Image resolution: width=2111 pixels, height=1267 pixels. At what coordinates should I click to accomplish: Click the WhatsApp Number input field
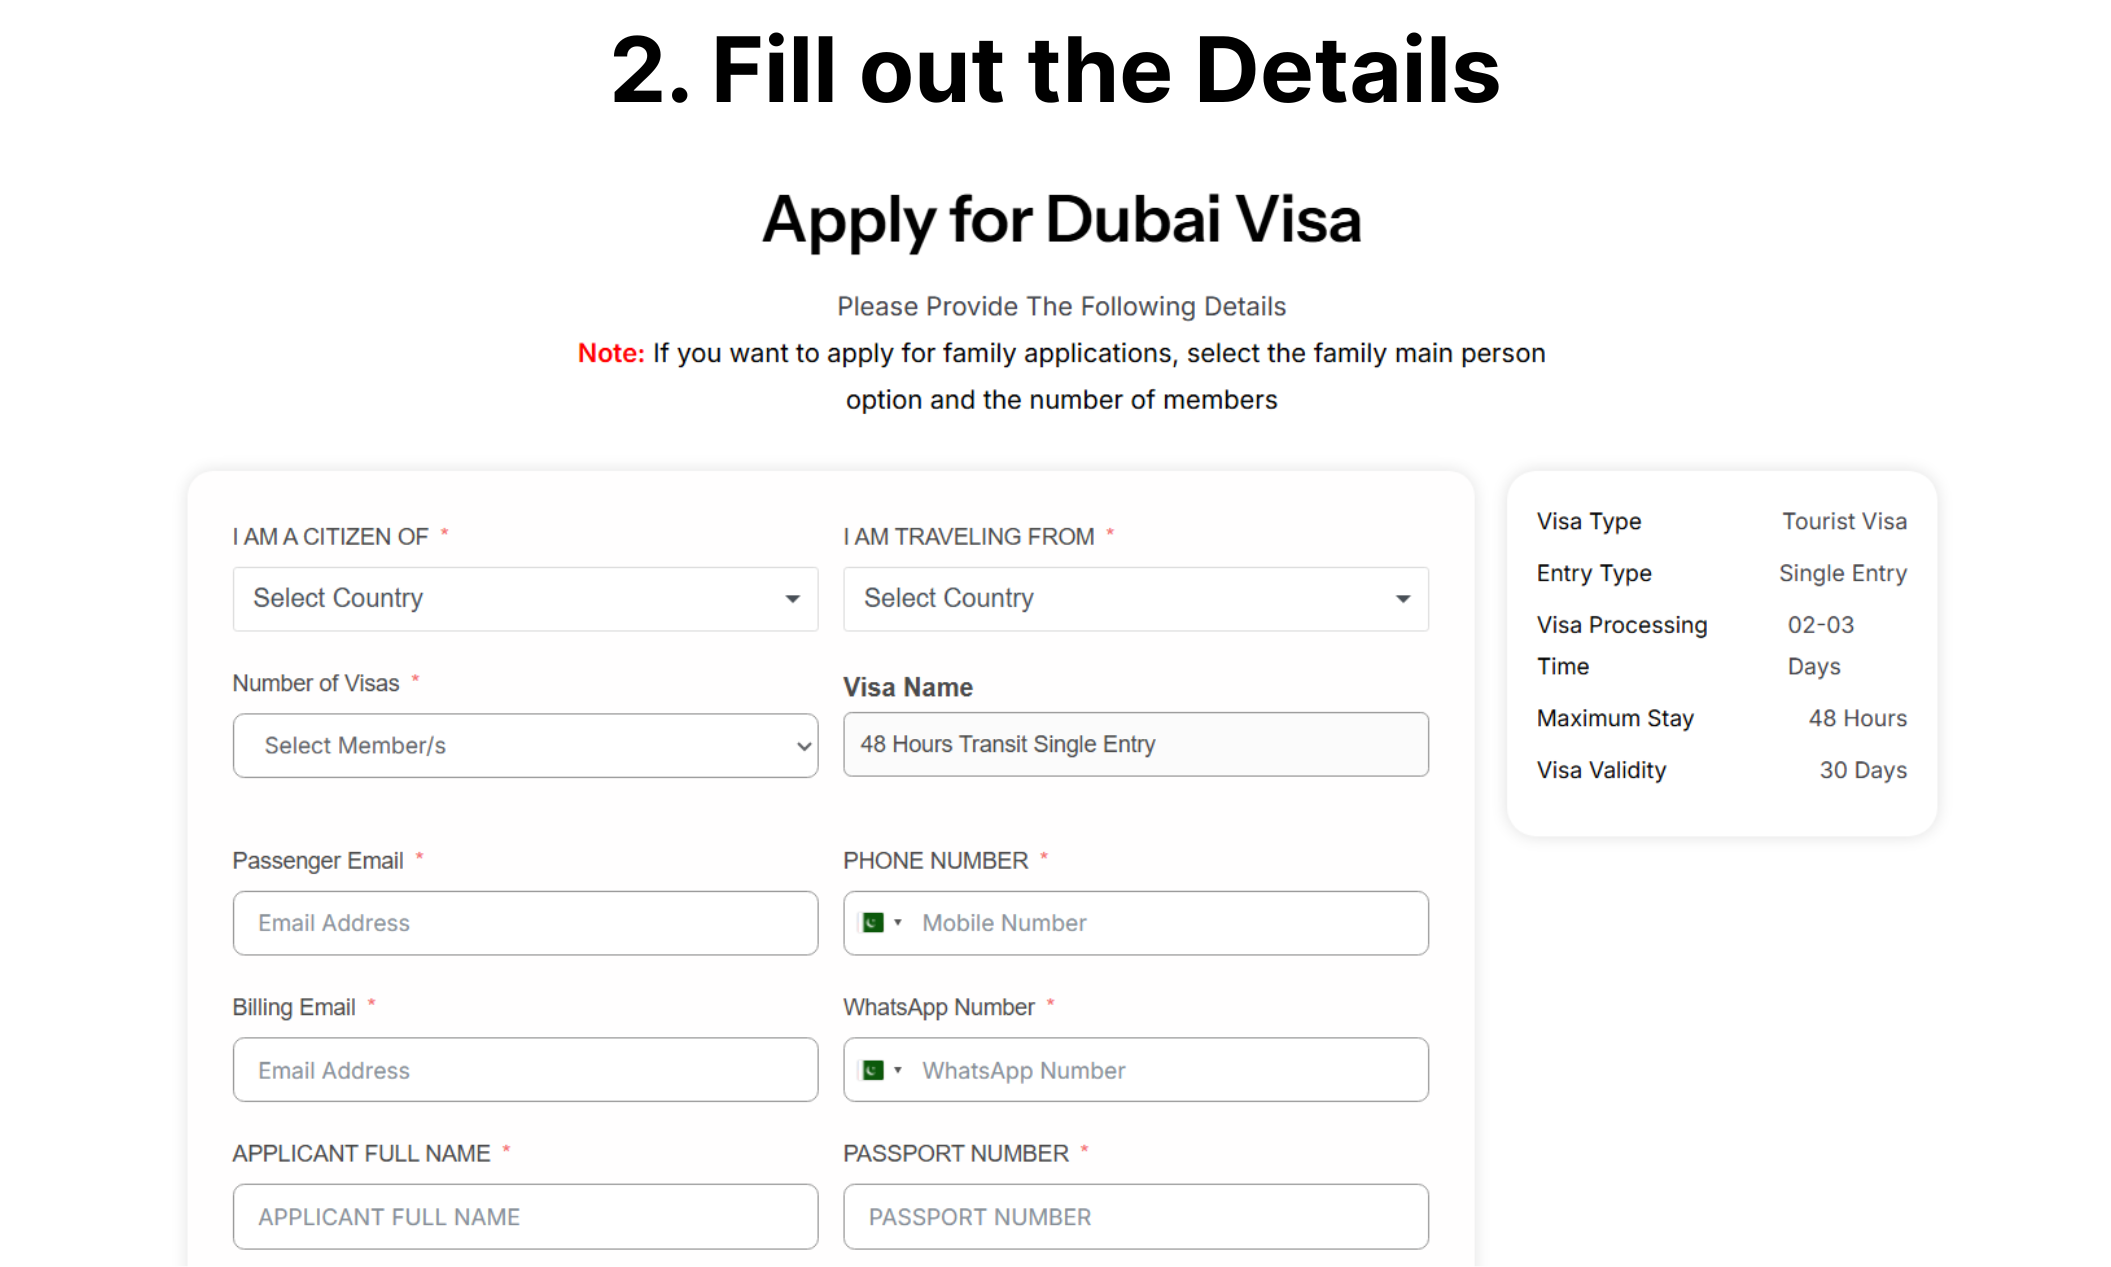[x=1165, y=1070]
